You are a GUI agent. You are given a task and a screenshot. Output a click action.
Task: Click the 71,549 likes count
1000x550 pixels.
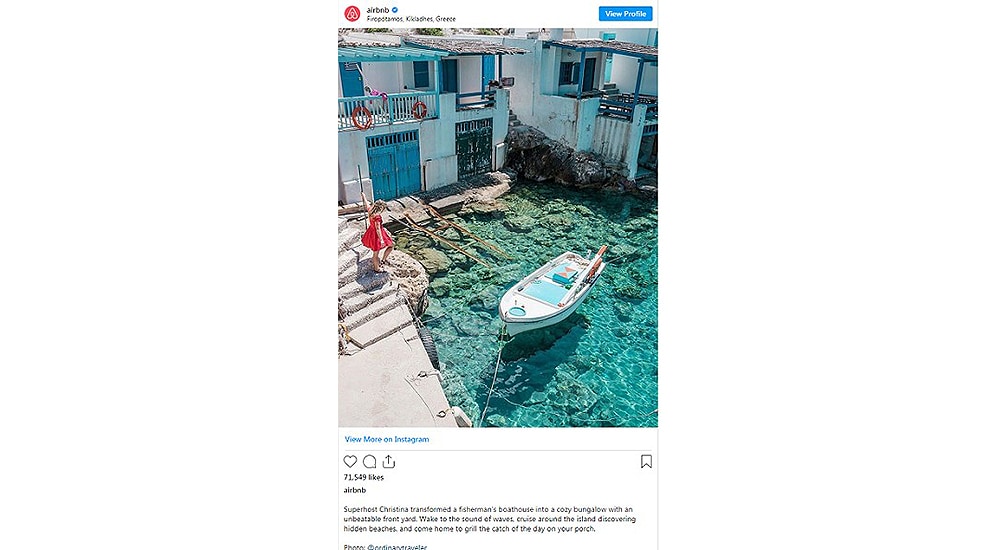[363, 478]
